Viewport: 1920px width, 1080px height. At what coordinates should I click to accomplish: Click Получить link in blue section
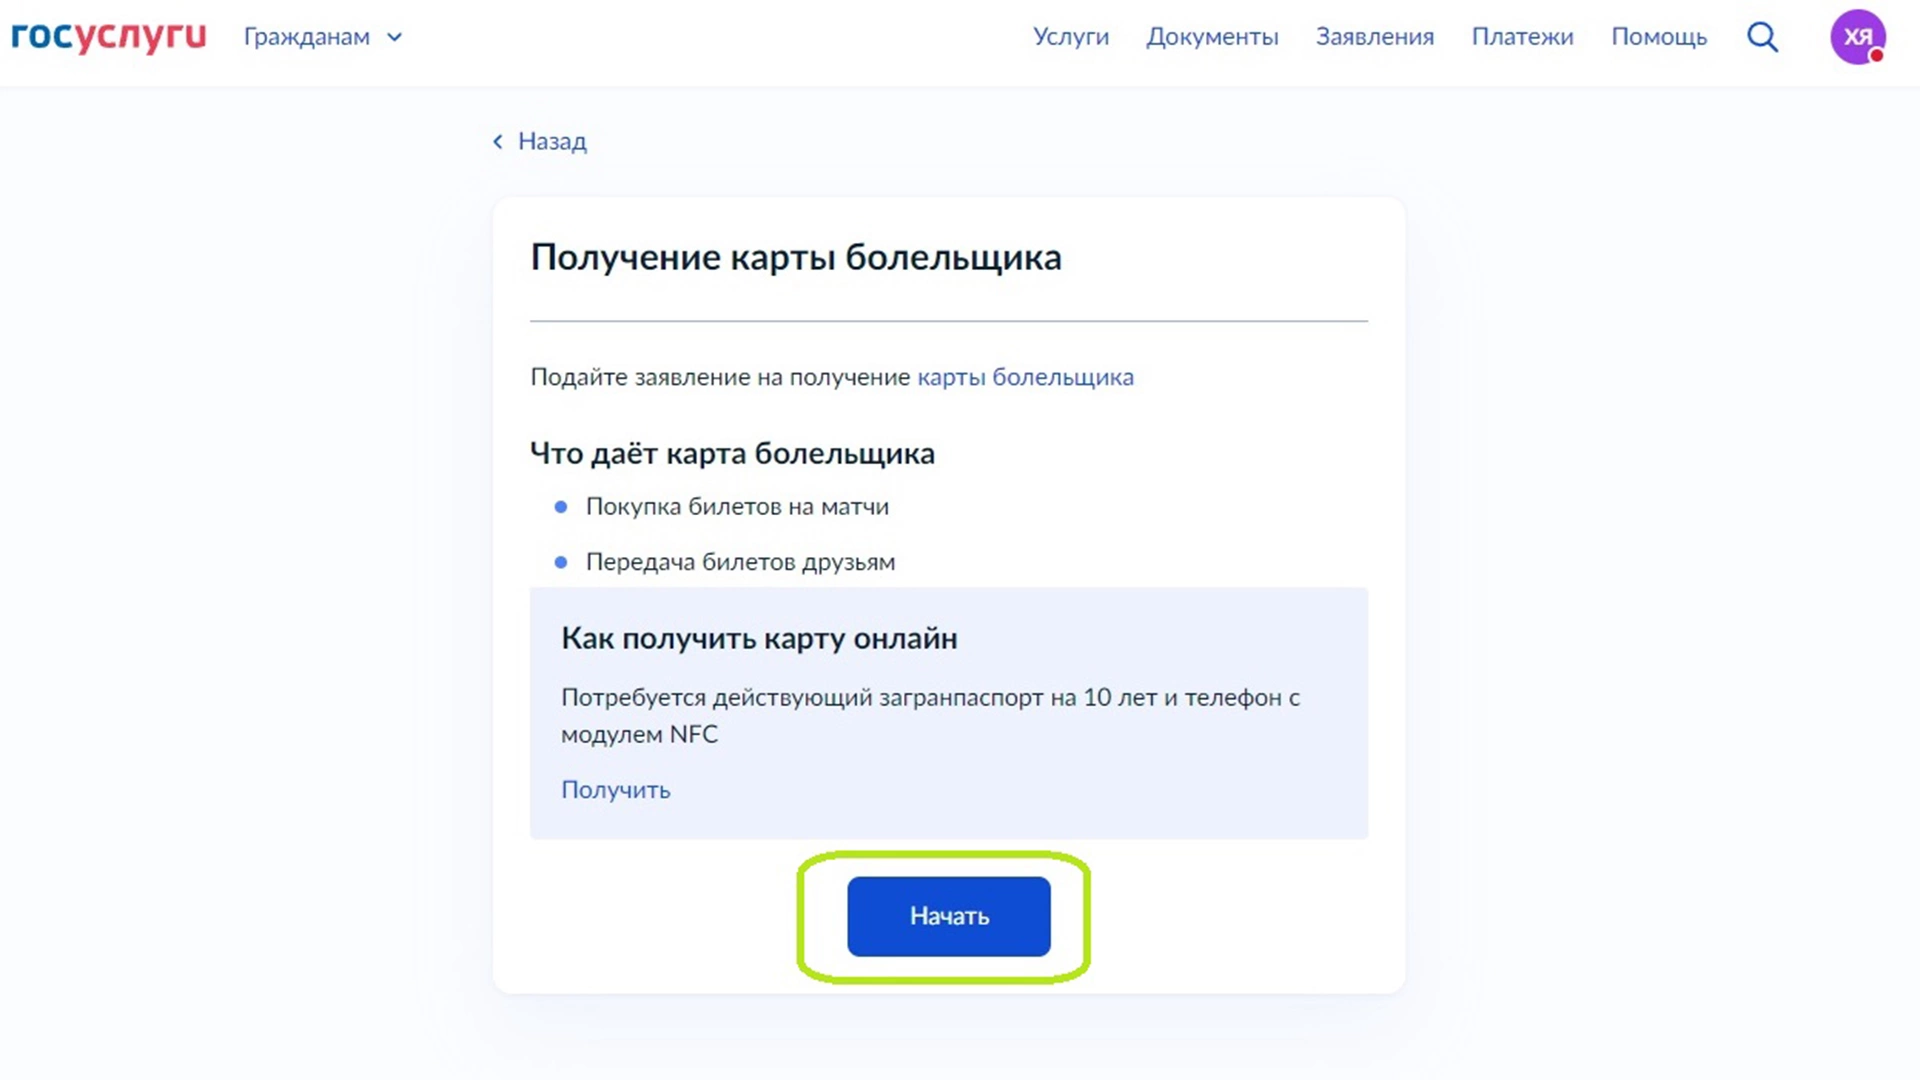tap(615, 789)
